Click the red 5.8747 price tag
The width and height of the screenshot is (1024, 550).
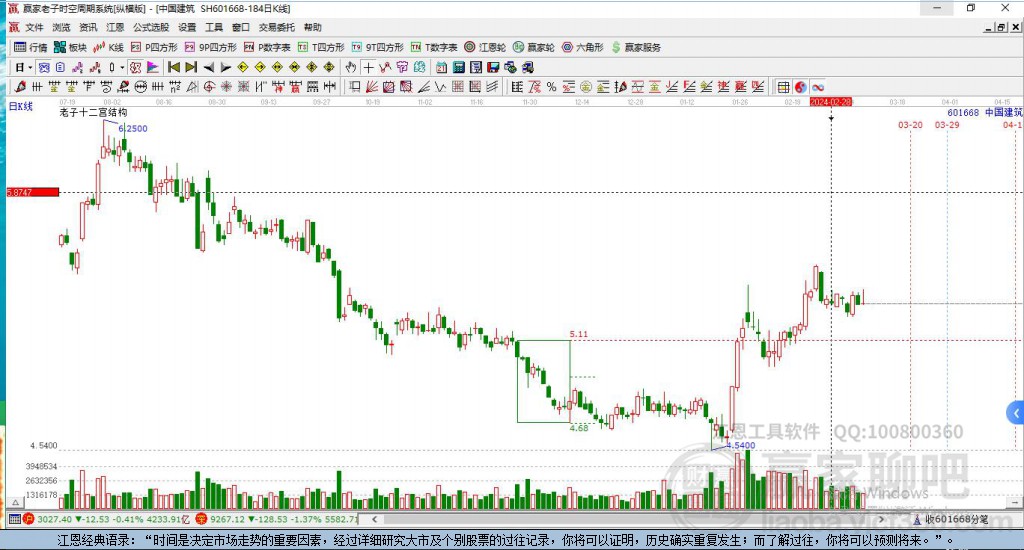click(33, 192)
